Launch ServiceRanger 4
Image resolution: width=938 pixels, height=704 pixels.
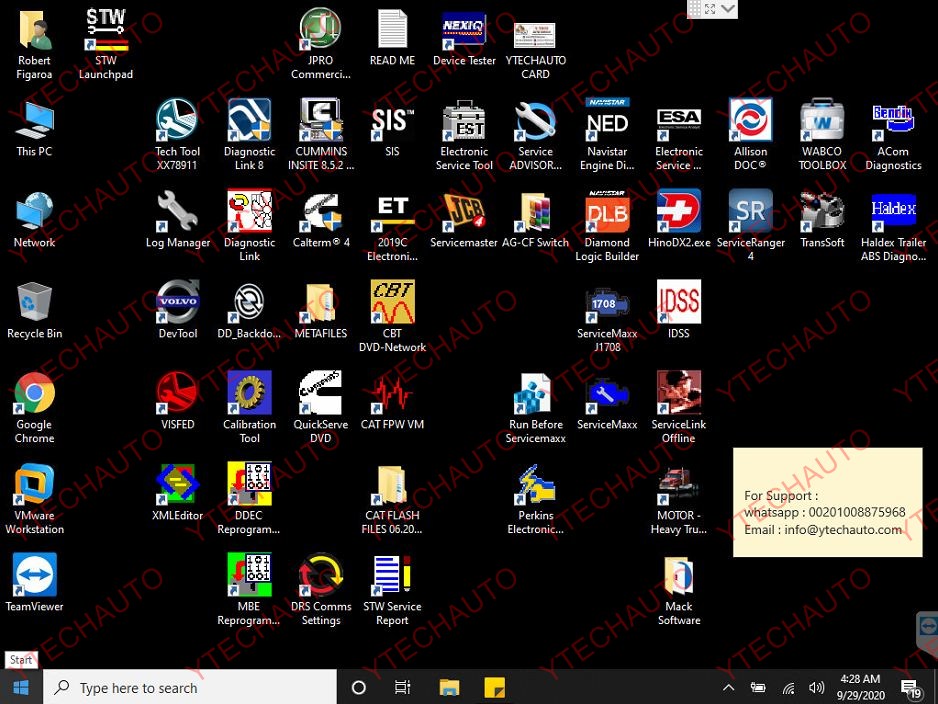(750, 225)
